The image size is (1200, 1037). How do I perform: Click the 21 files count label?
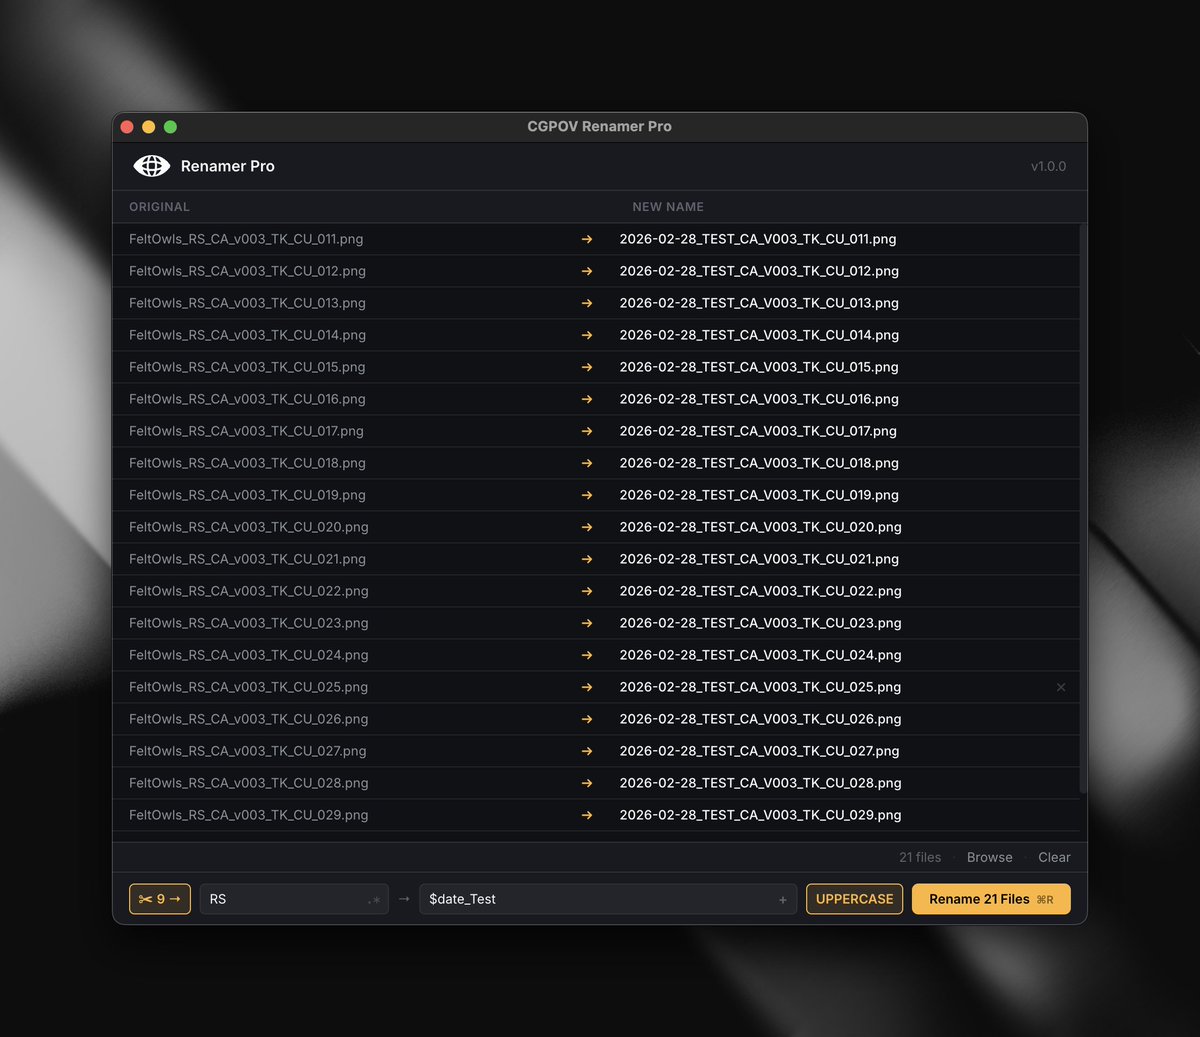click(x=920, y=857)
